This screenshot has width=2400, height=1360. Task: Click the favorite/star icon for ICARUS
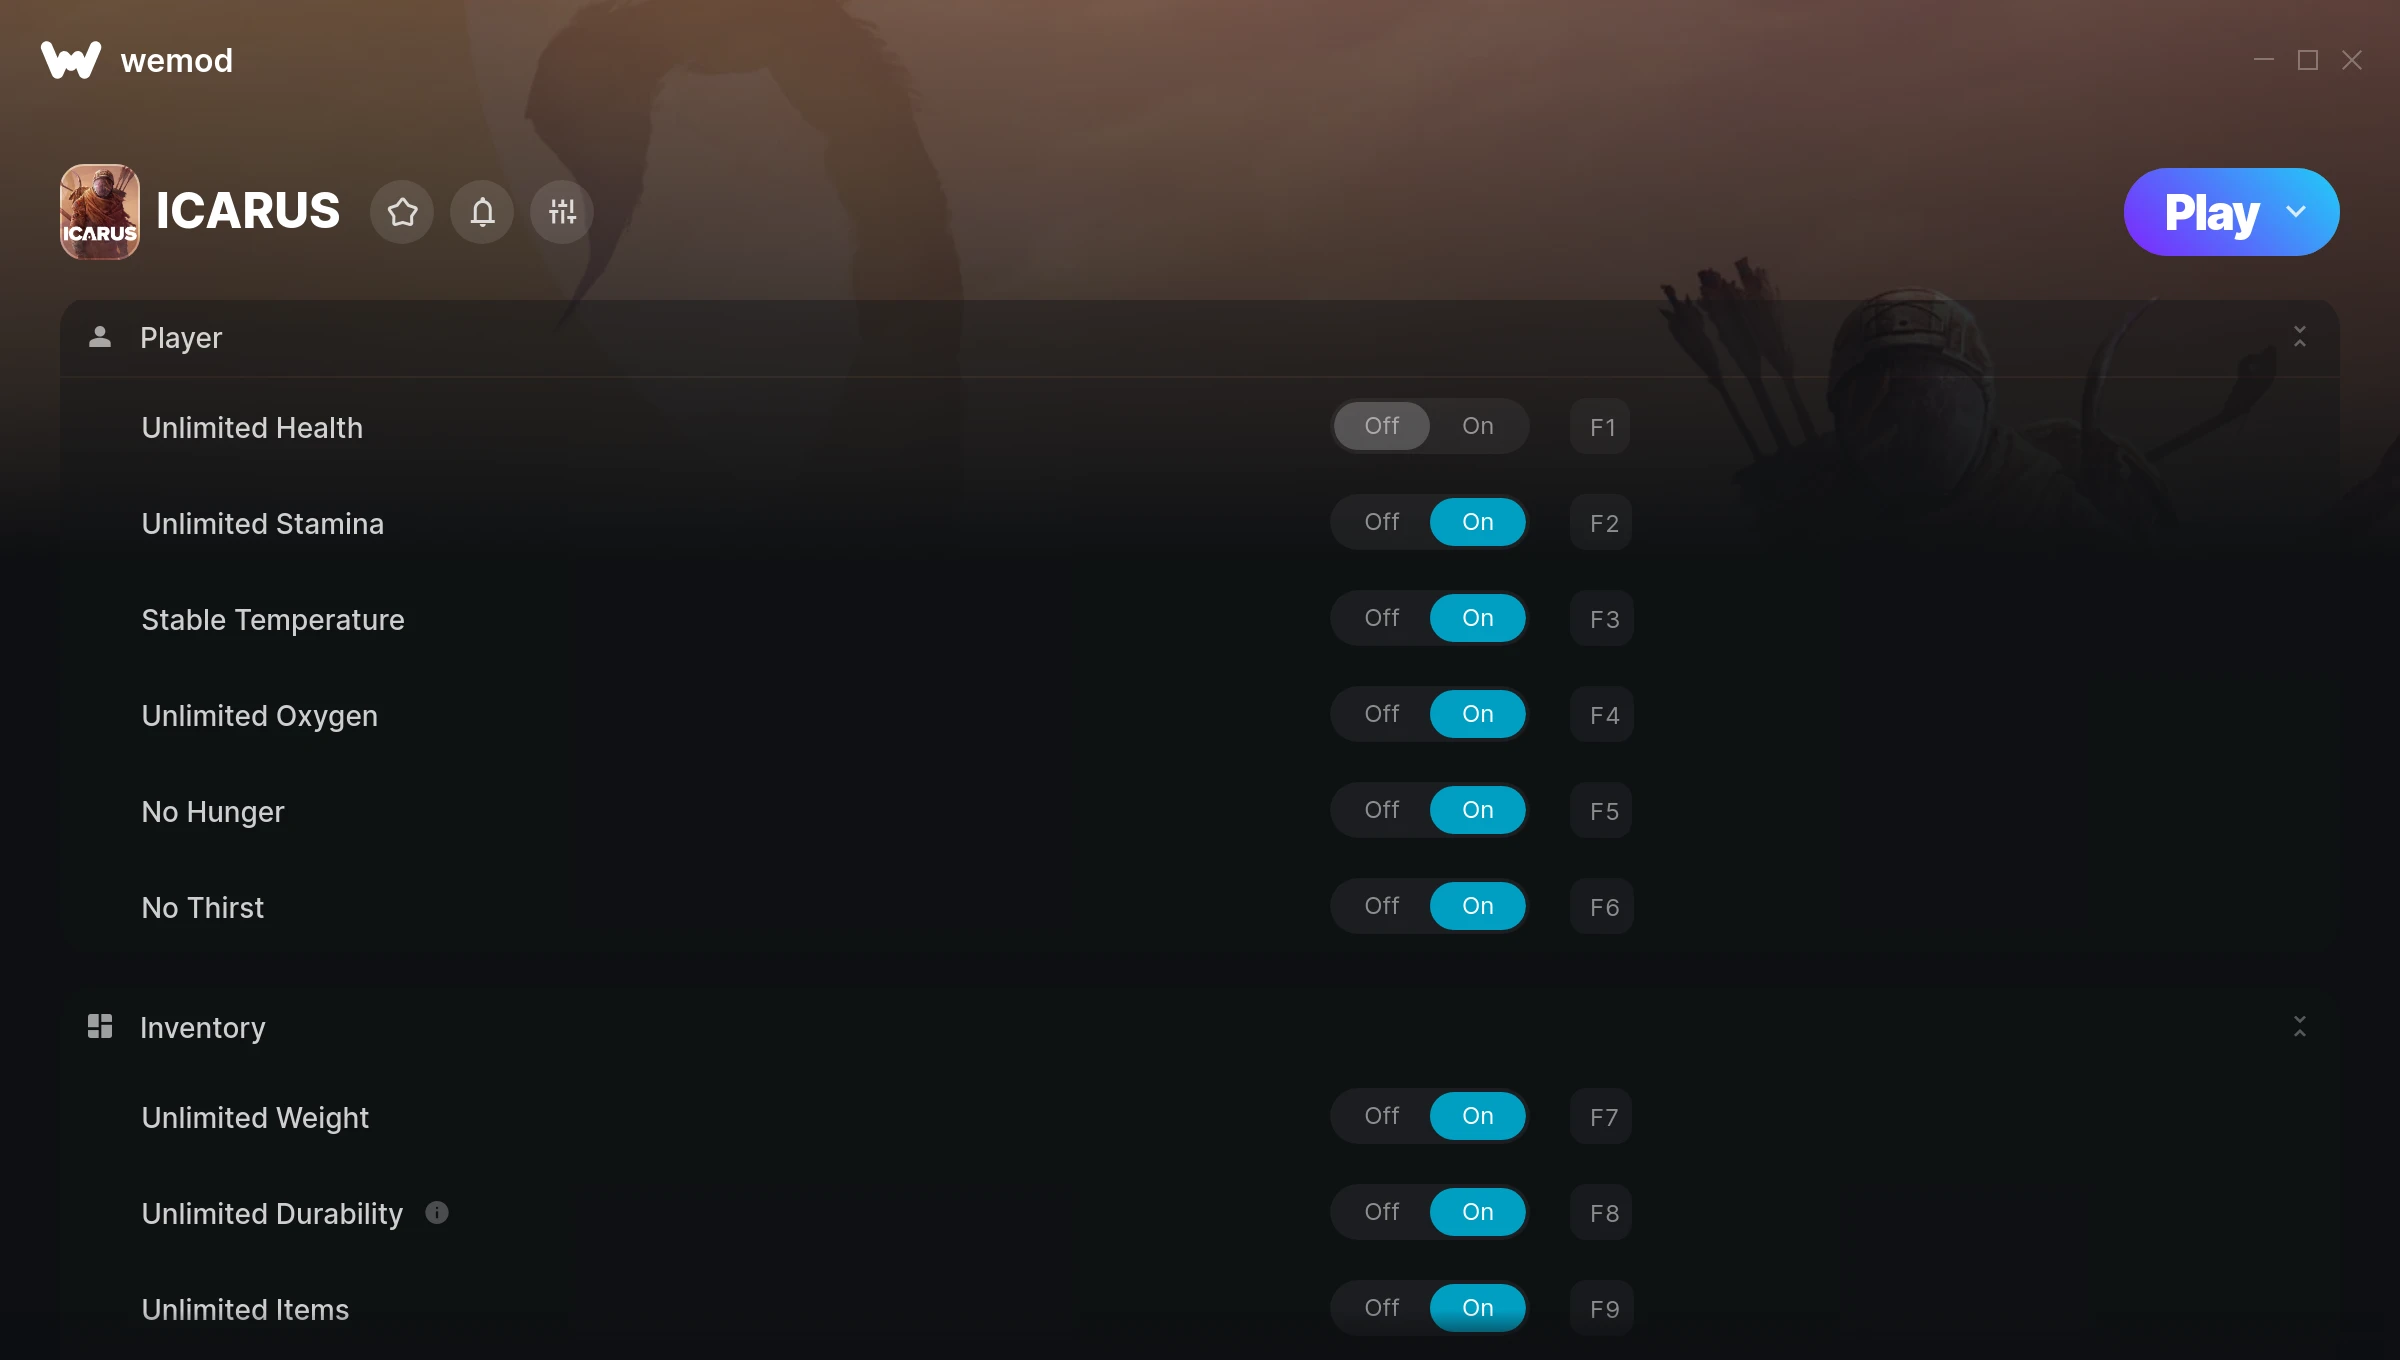[x=402, y=211]
